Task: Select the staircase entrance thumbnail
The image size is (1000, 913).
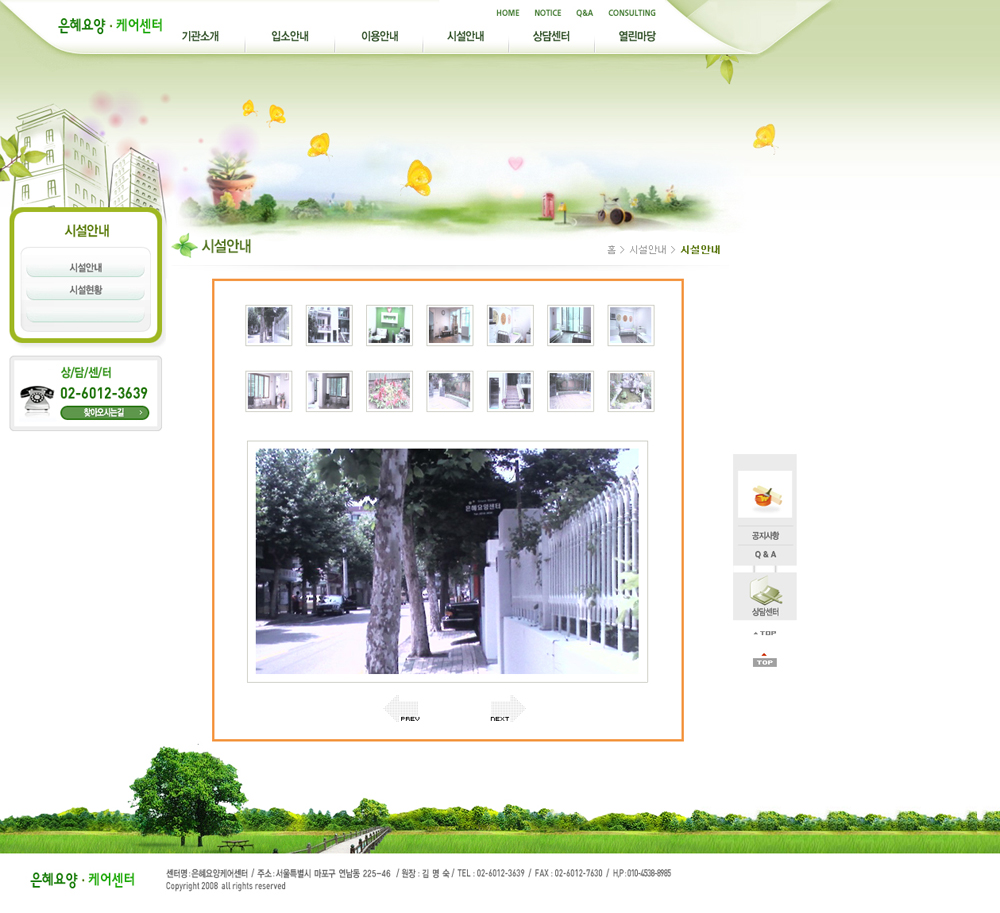Action: click(510, 391)
